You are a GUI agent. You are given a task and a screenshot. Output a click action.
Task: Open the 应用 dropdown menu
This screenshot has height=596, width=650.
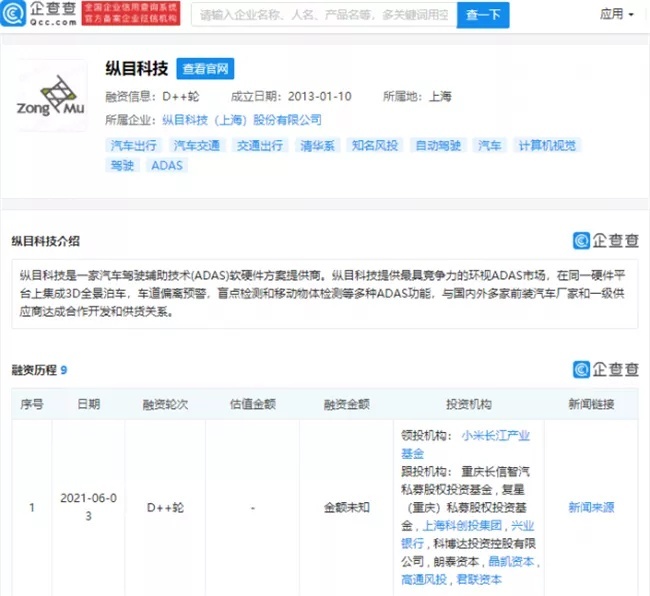pos(617,14)
